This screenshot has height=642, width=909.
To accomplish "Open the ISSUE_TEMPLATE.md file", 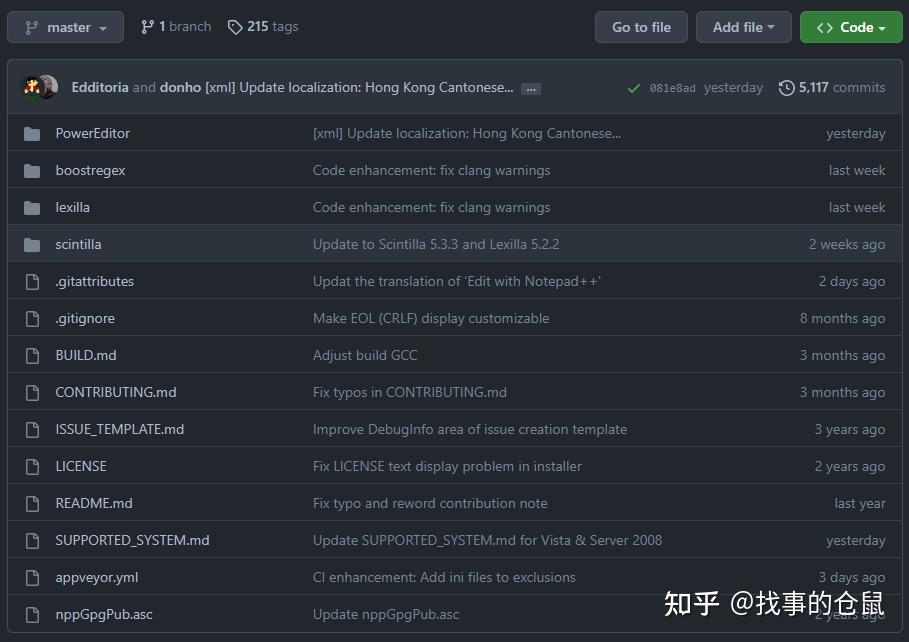I will click(120, 430).
